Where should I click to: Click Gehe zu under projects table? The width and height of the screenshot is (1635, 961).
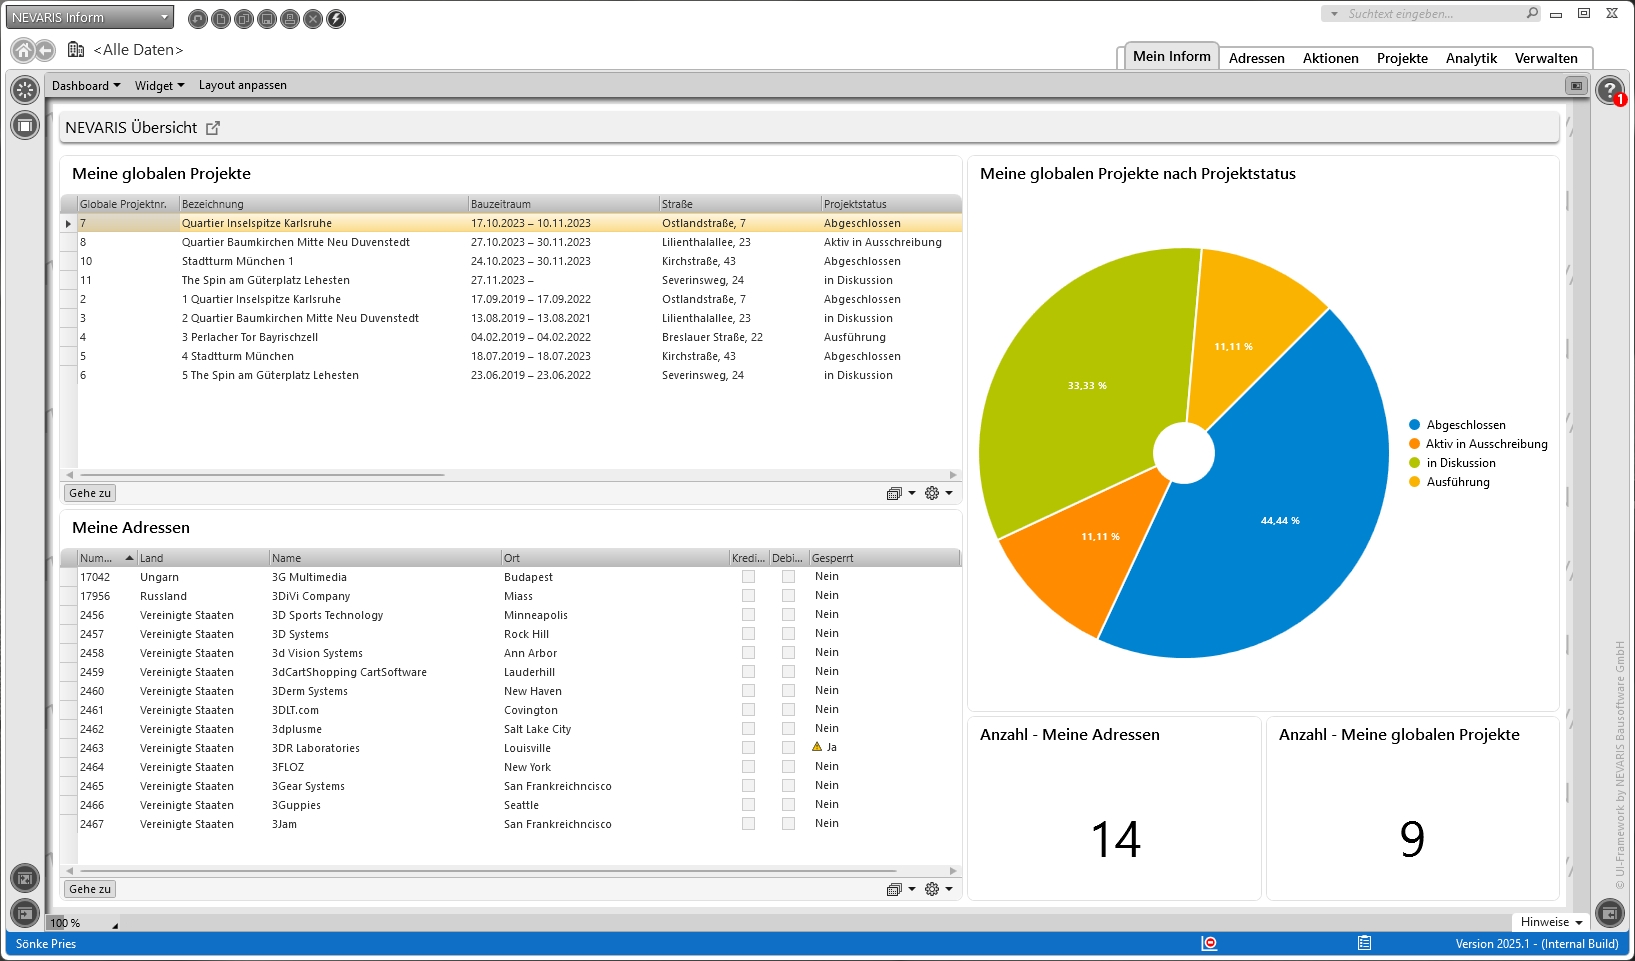pyautogui.click(x=90, y=493)
